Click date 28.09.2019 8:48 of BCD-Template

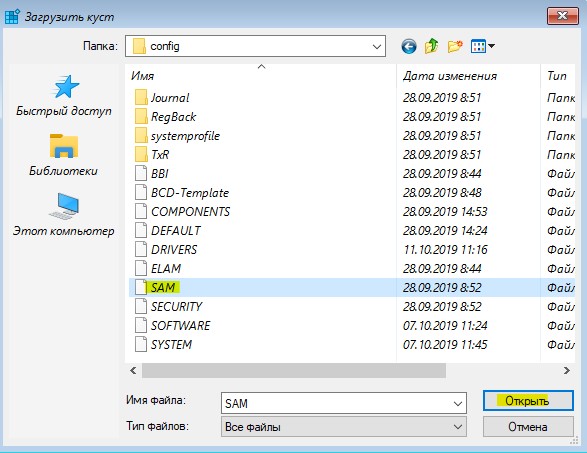442,193
